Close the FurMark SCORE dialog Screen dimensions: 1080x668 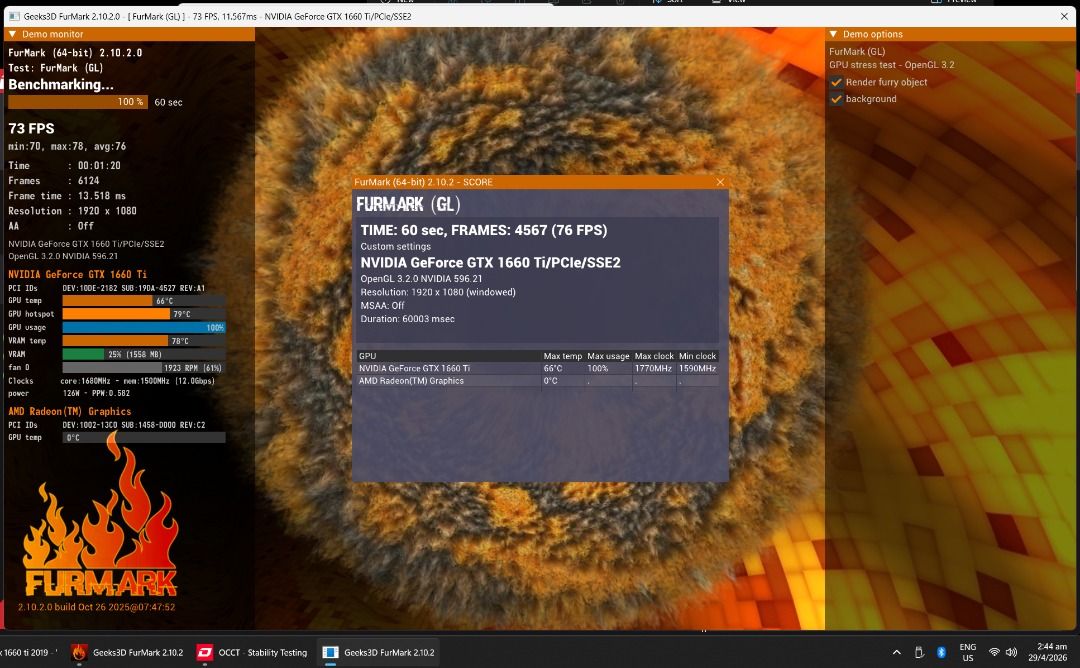pyautogui.click(x=720, y=182)
